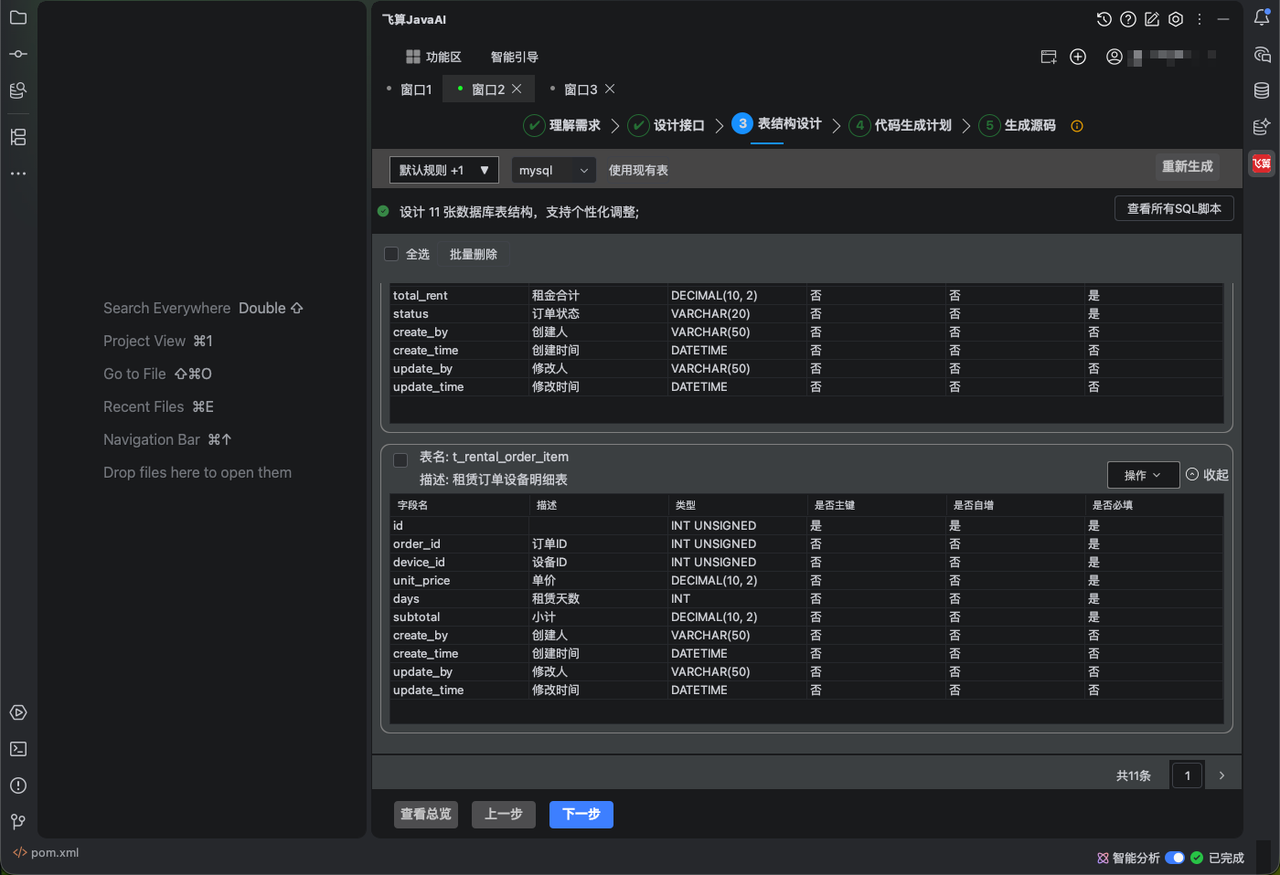The width and height of the screenshot is (1280, 875).
Task: Open the Project folder tool window
Action: (x=18, y=17)
